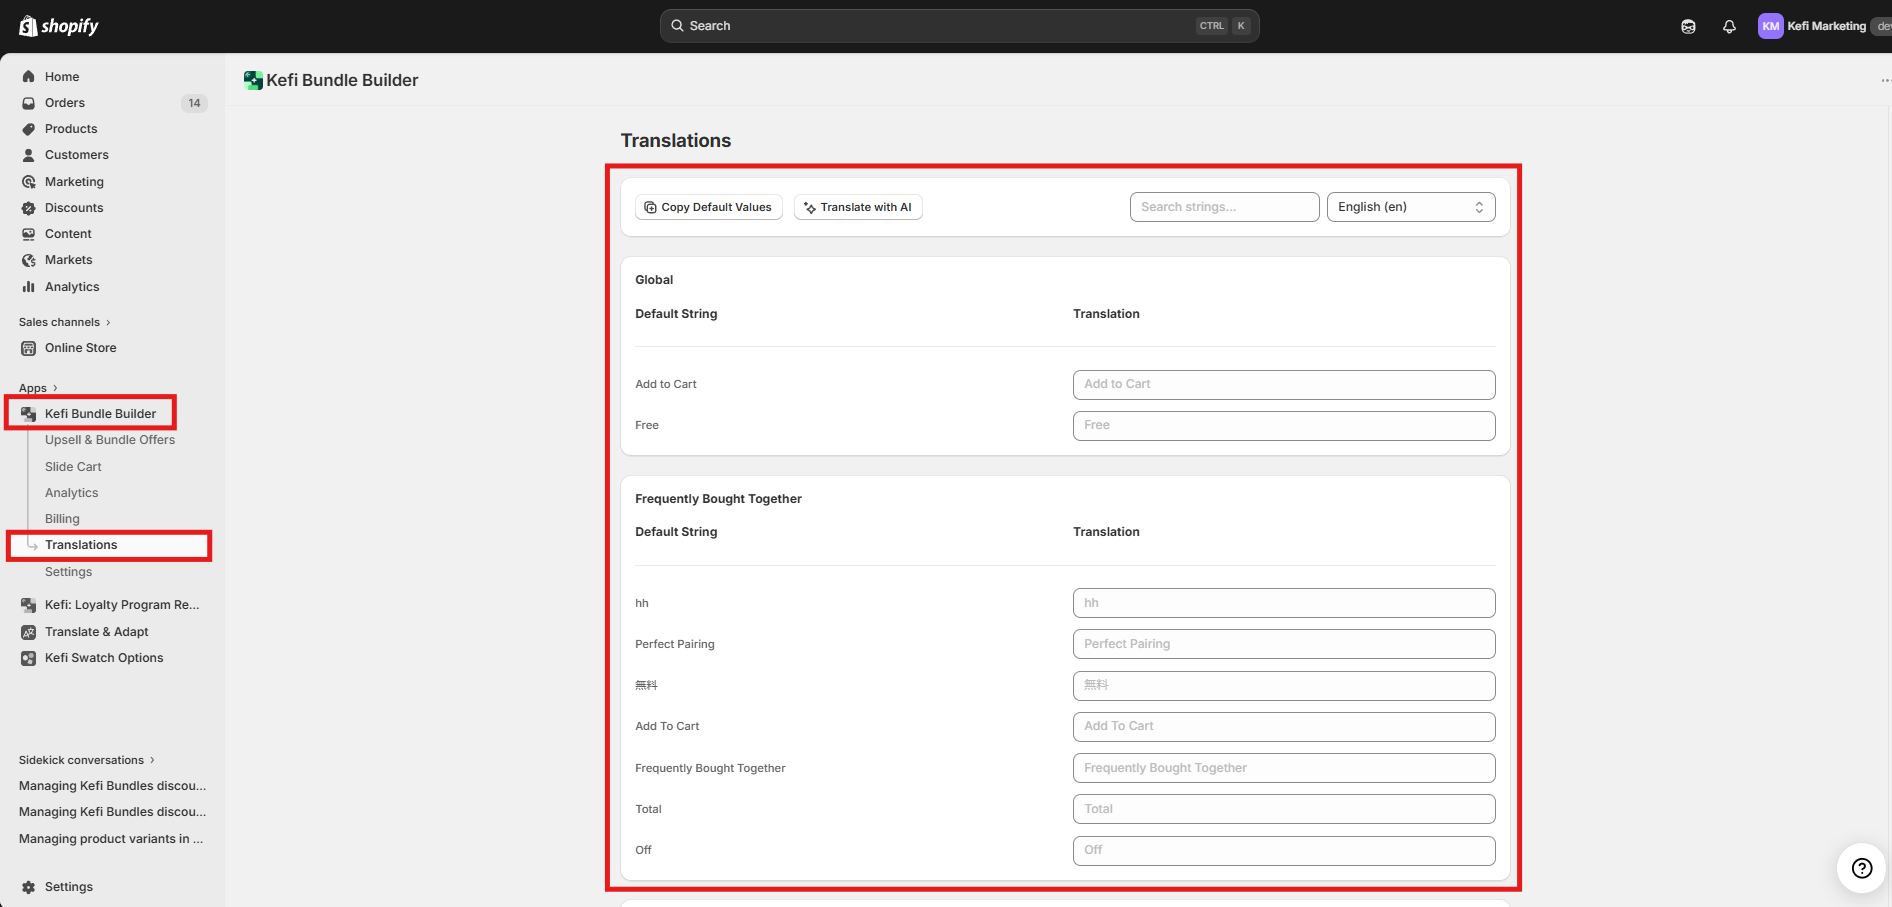Click the Search strings input field
1892x907 pixels.
click(1224, 207)
